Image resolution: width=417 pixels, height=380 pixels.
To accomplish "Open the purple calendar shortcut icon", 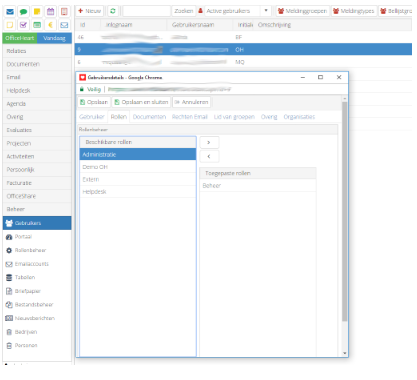I will (x=50, y=12).
